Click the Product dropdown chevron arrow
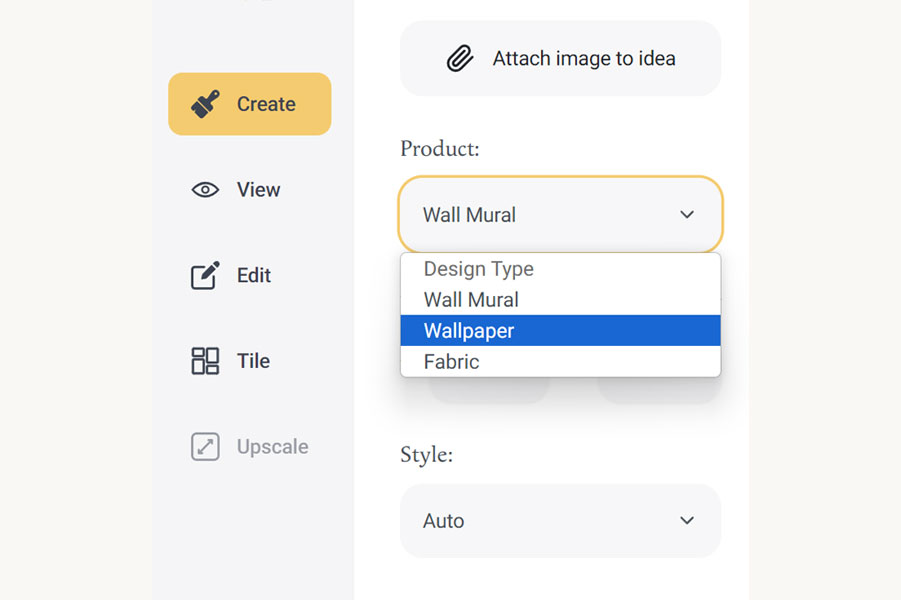This screenshot has width=901, height=600. pos(687,214)
